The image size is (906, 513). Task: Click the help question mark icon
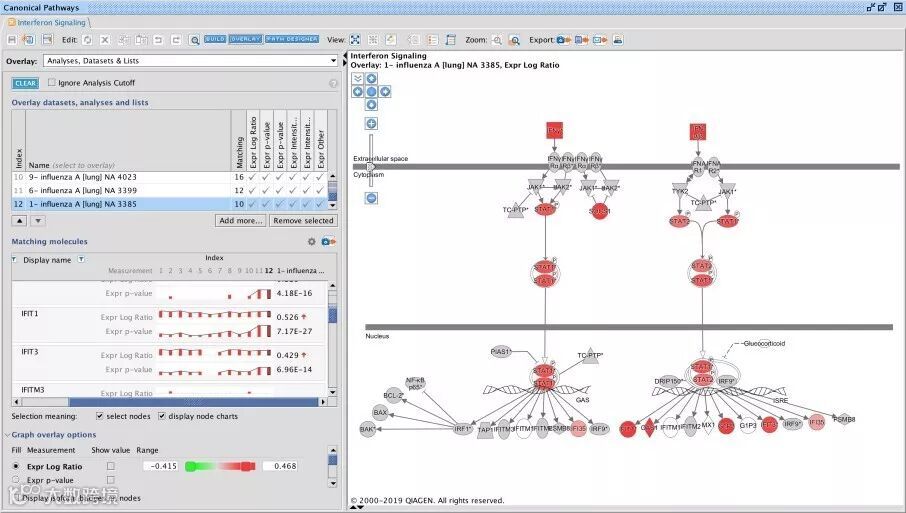(x=333, y=83)
